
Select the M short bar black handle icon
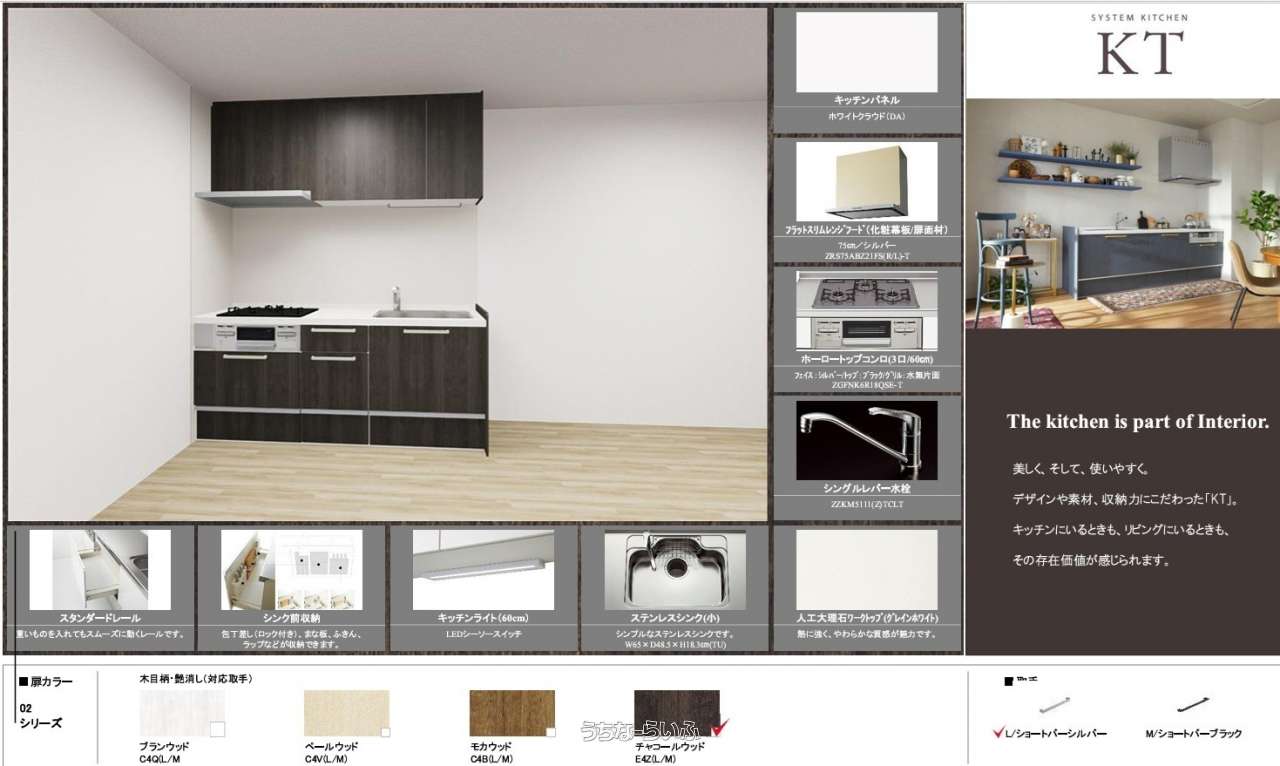[x=1193, y=704]
